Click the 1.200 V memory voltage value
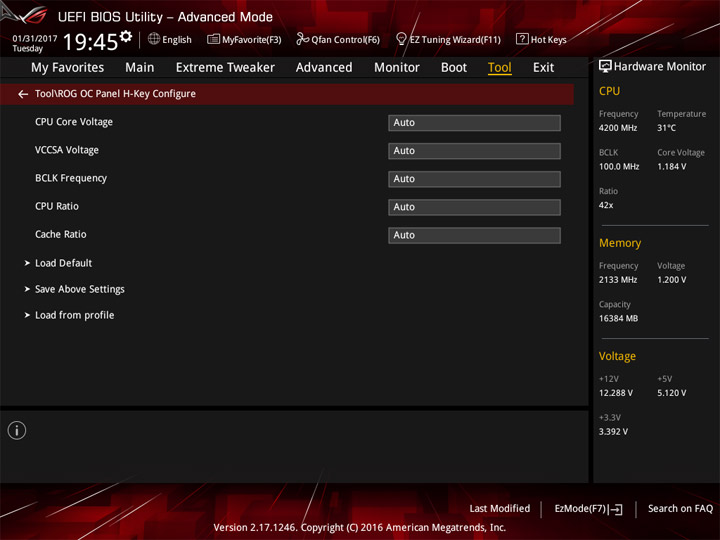 click(671, 280)
